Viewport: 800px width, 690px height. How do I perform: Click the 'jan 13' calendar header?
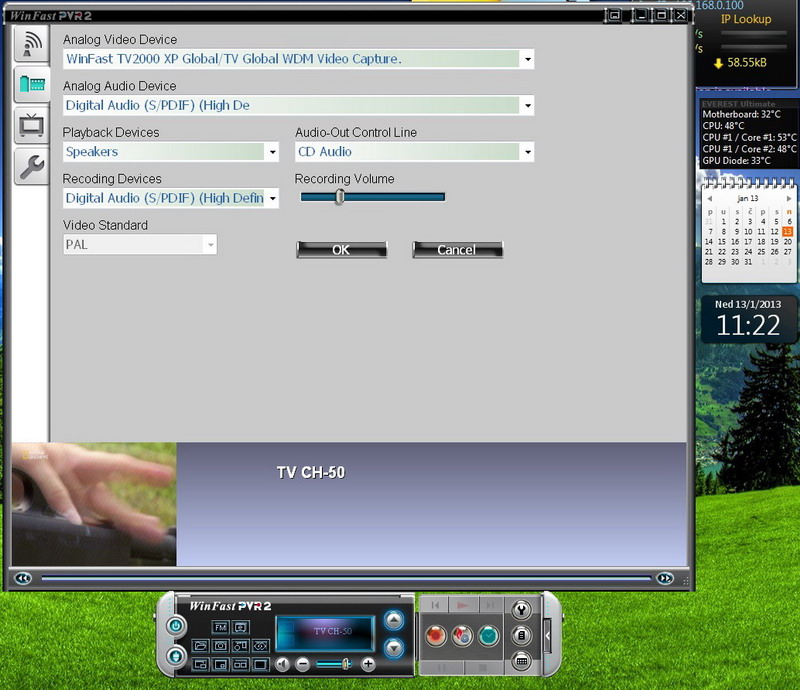748,198
